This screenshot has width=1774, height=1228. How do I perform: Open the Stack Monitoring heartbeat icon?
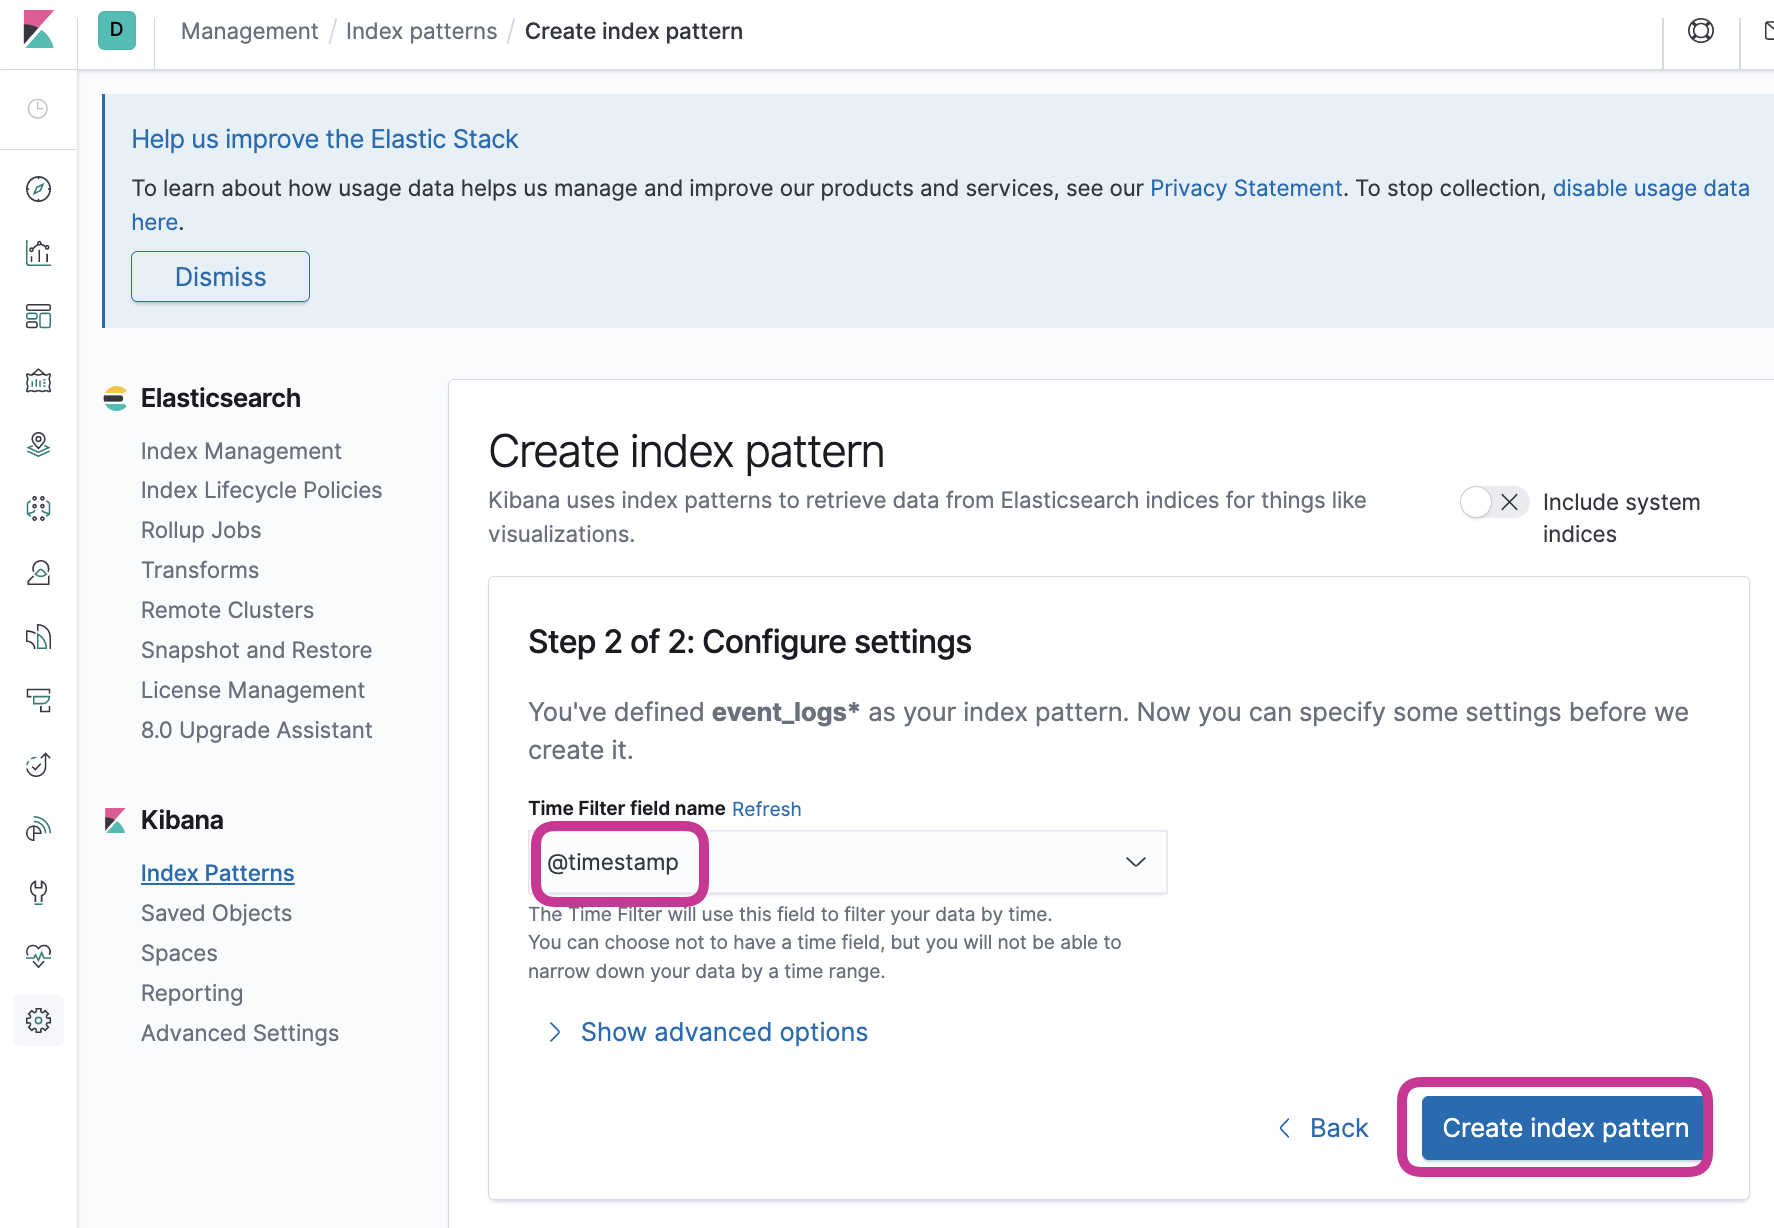(x=38, y=957)
